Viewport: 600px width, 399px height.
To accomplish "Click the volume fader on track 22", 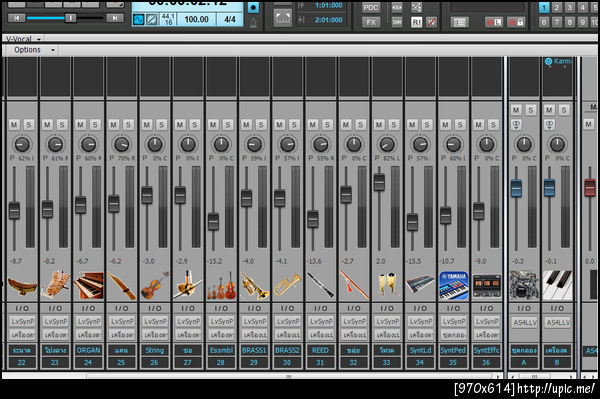I will click(14, 210).
